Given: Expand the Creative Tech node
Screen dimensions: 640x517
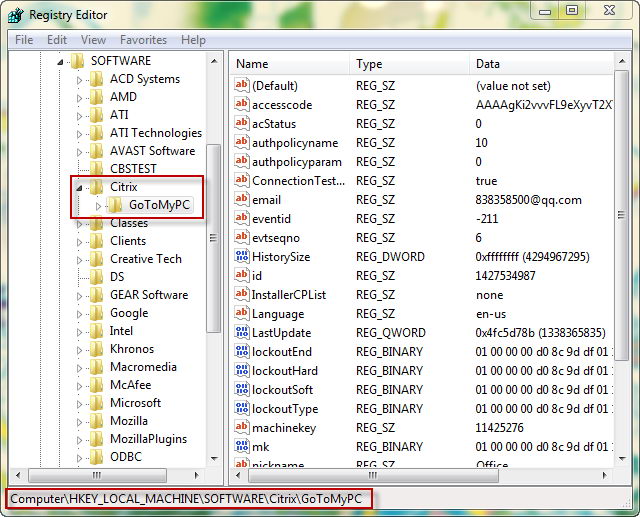Looking at the screenshot, I should point(79,260).
